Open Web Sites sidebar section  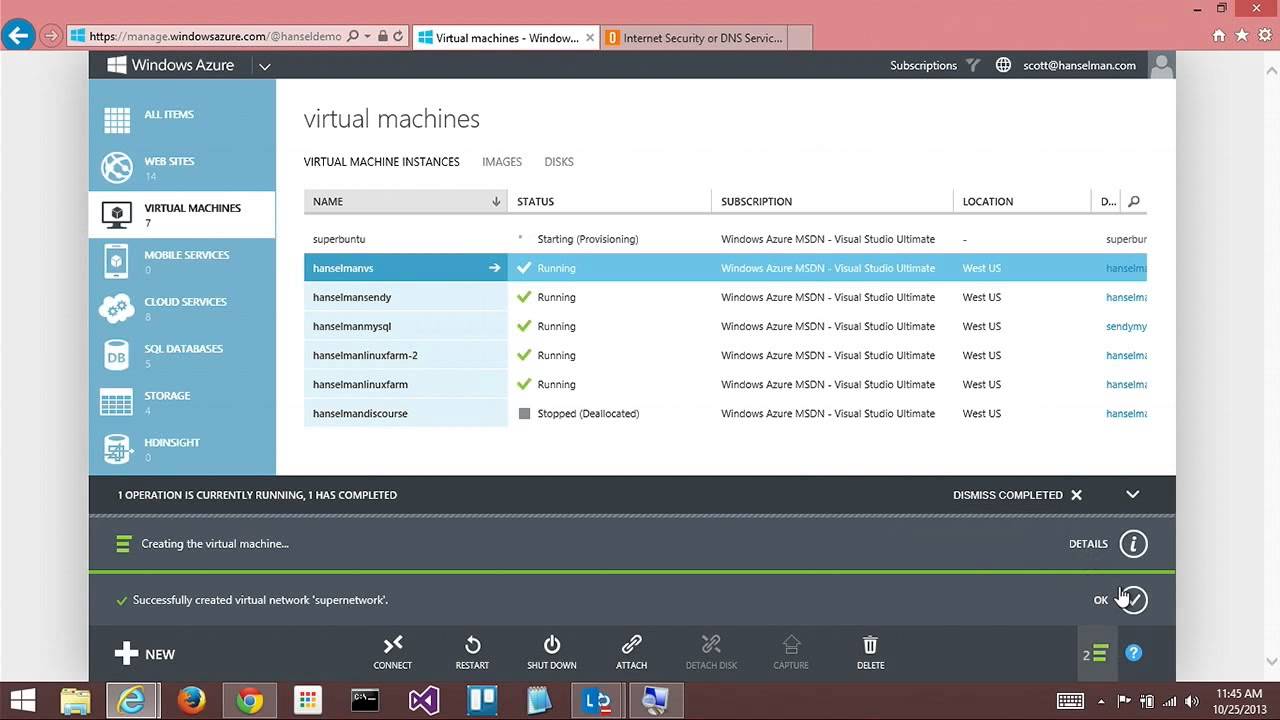182,168
